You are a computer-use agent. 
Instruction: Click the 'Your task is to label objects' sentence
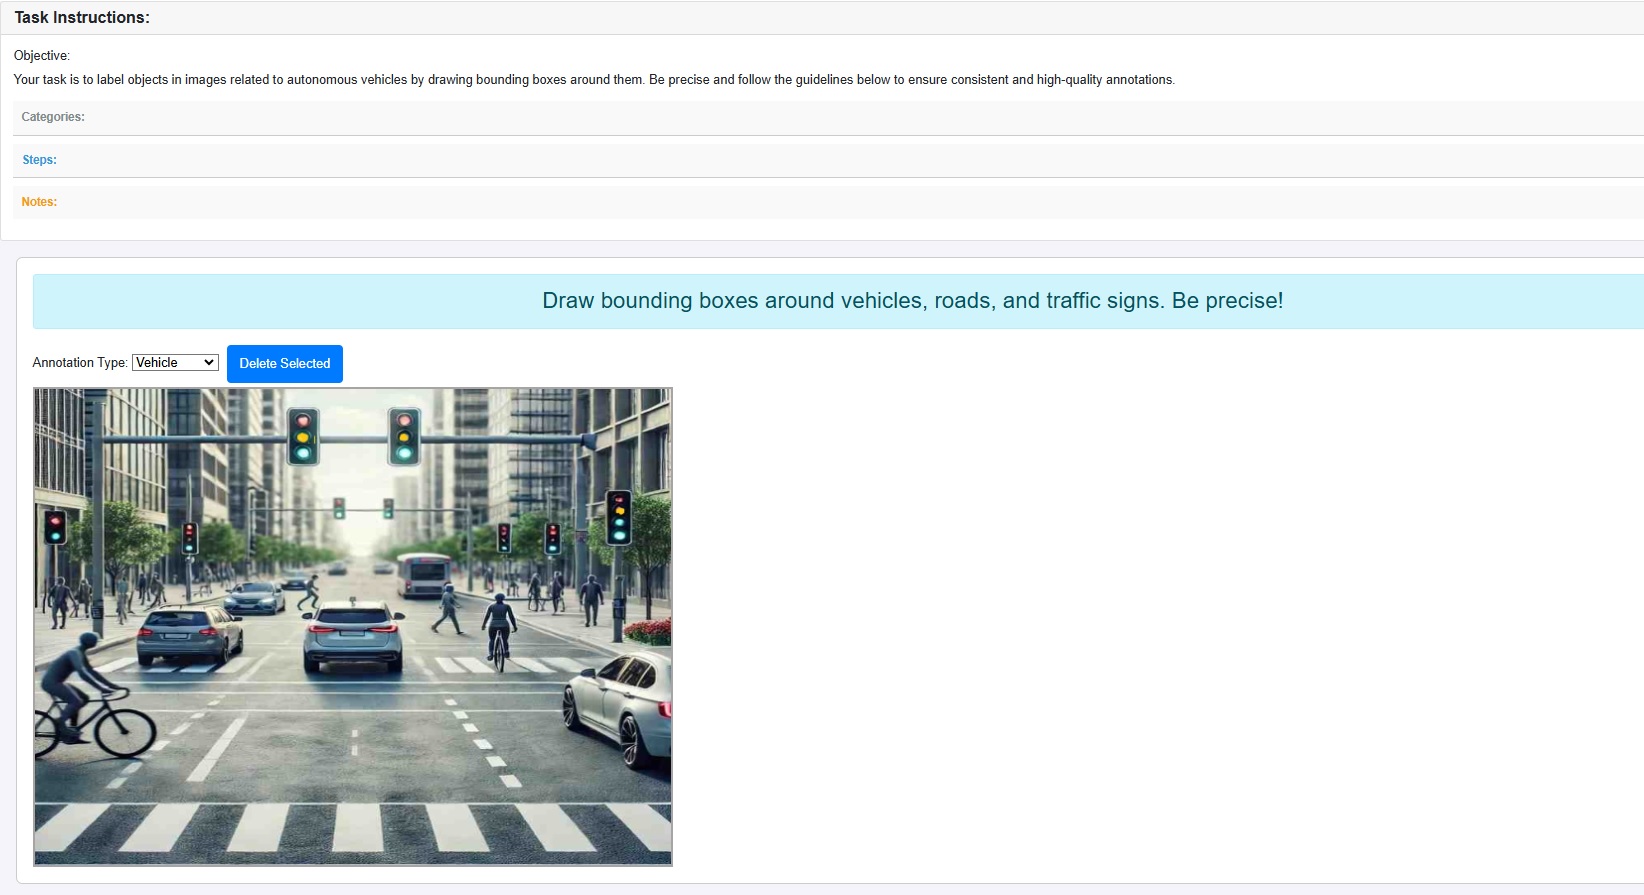click(x=594, y=80)
